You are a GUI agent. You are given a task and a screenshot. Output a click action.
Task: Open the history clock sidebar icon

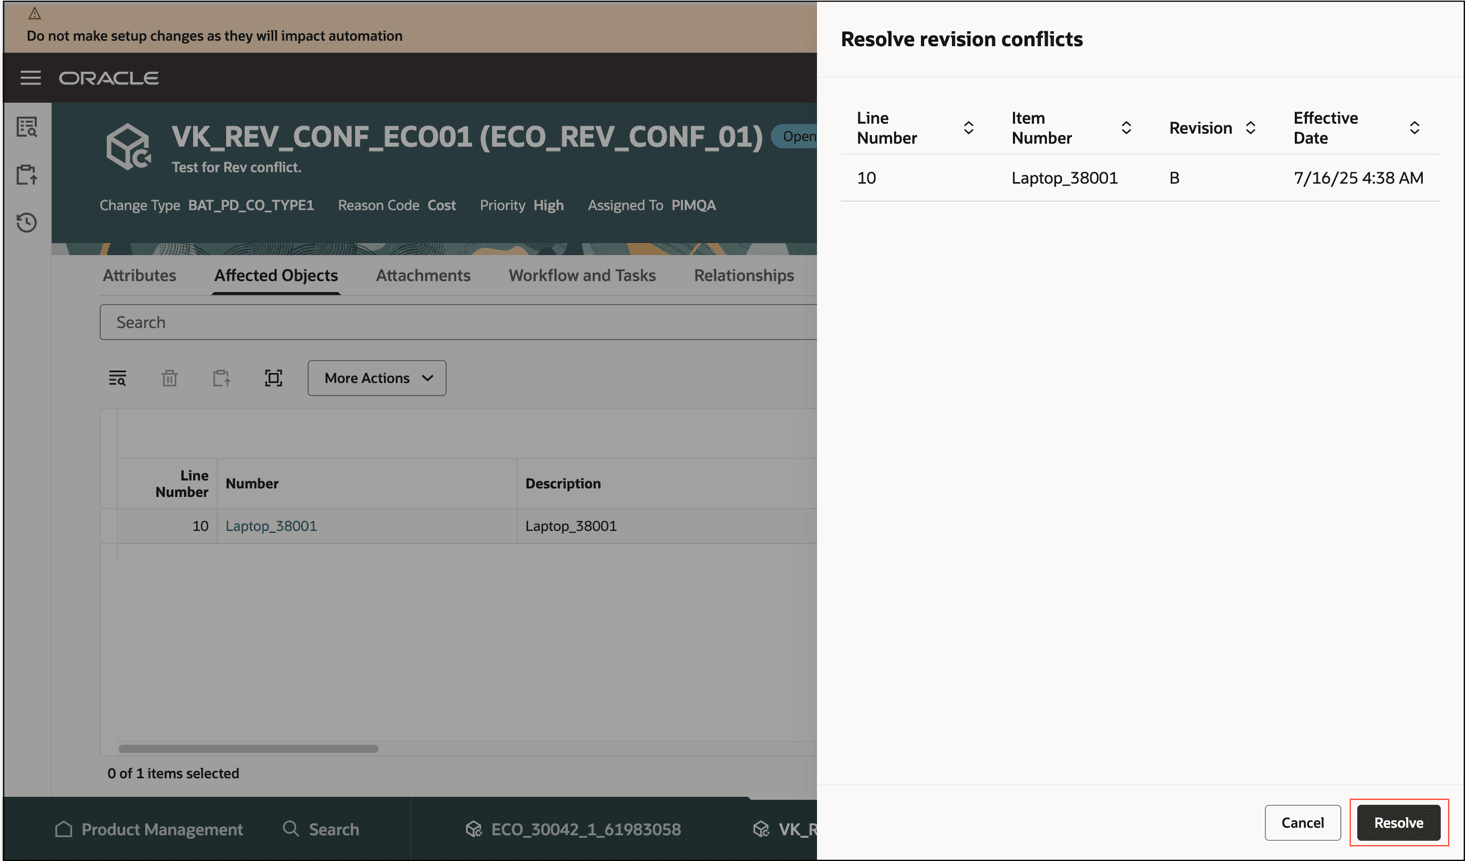(27, 222)
